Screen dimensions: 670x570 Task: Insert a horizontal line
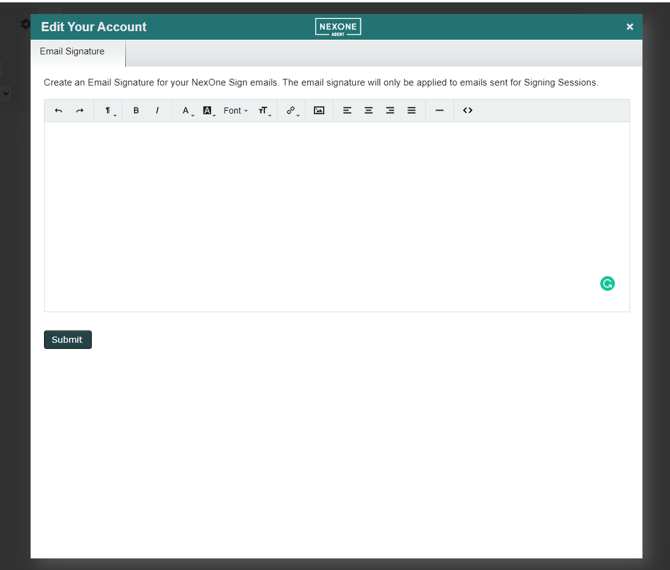click(x=439, y=111)
